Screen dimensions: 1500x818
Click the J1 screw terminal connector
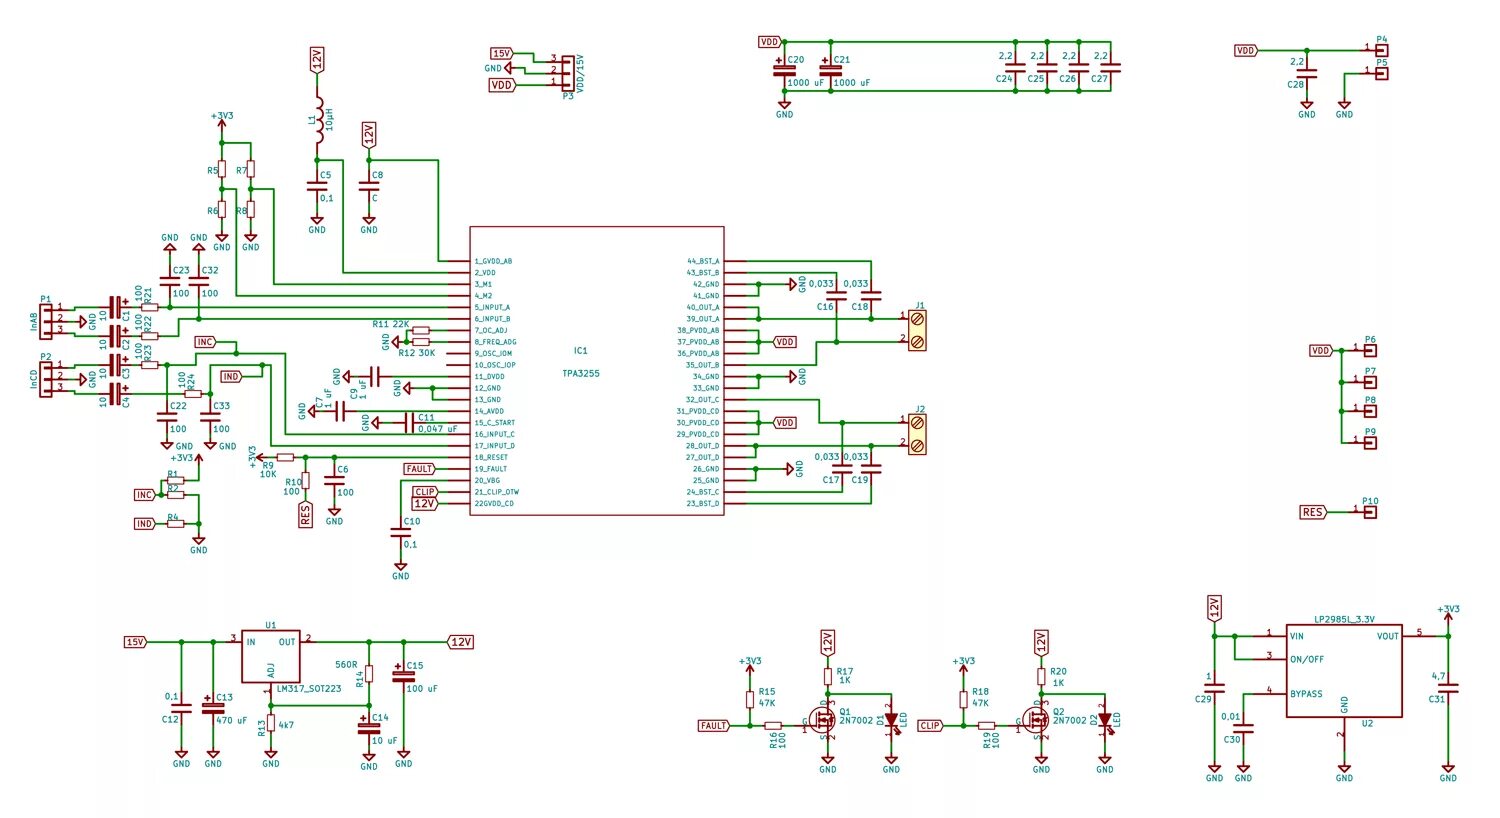coord(917,330)
